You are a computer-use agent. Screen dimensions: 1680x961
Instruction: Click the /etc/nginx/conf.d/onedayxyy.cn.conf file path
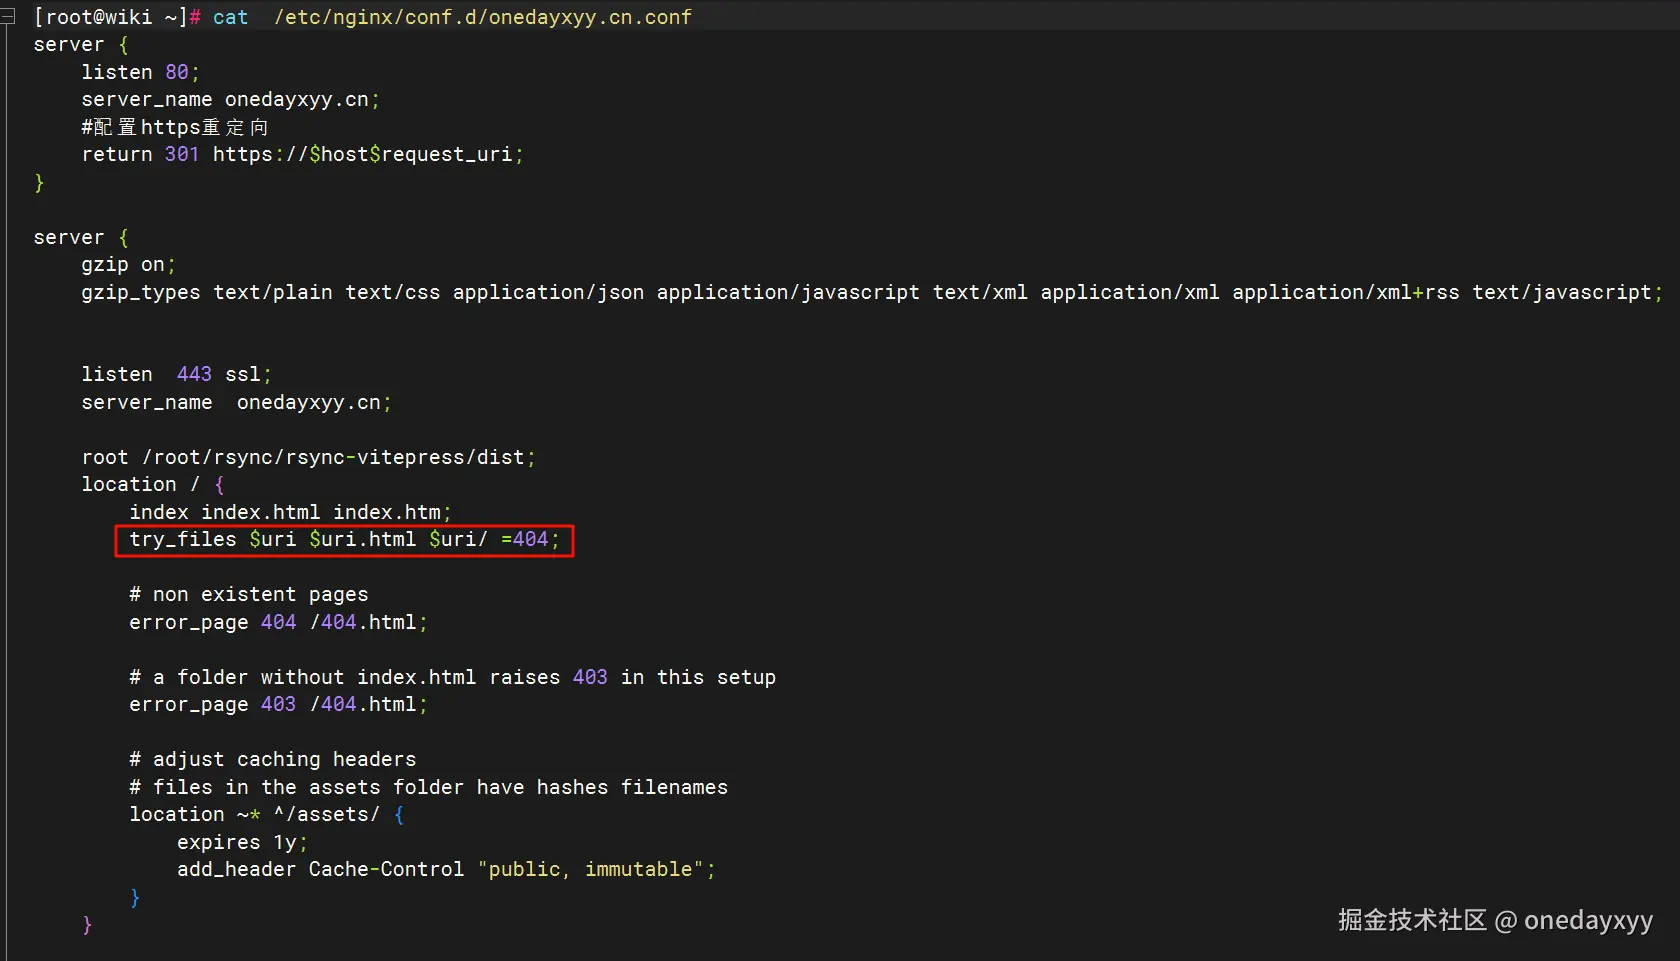click(482, 17)
